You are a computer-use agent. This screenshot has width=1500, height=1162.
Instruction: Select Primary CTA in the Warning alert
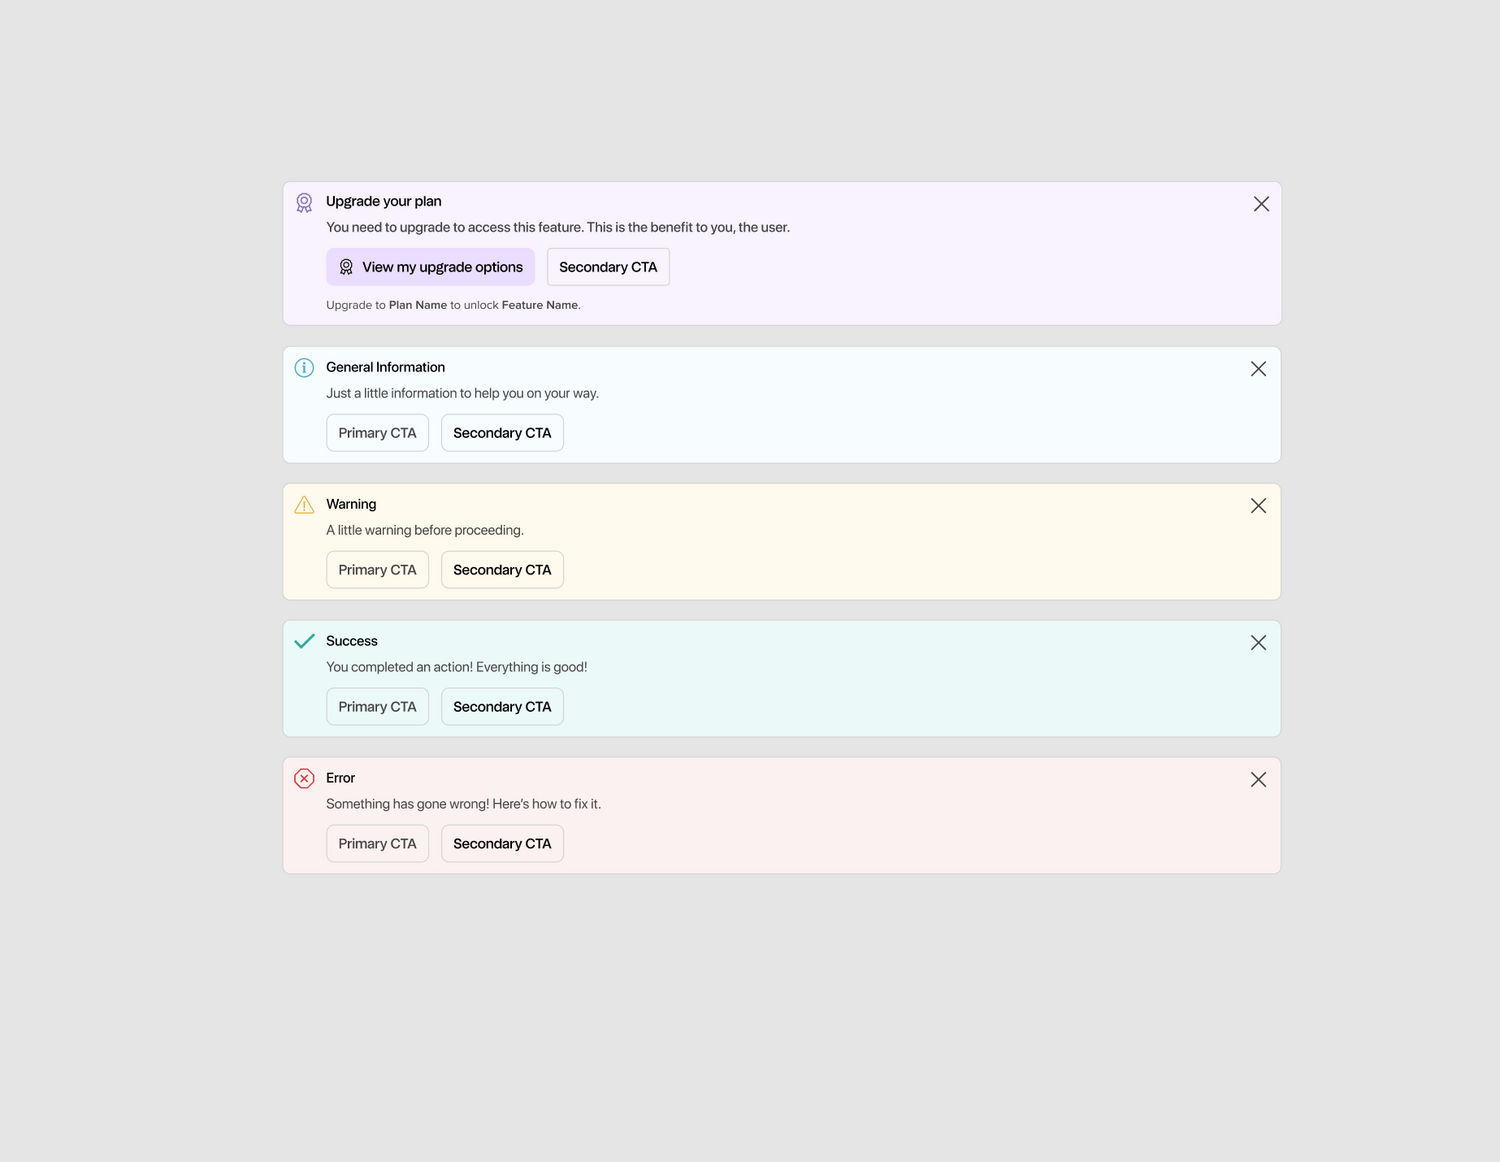pyautogui.click(x=377, y=570)
